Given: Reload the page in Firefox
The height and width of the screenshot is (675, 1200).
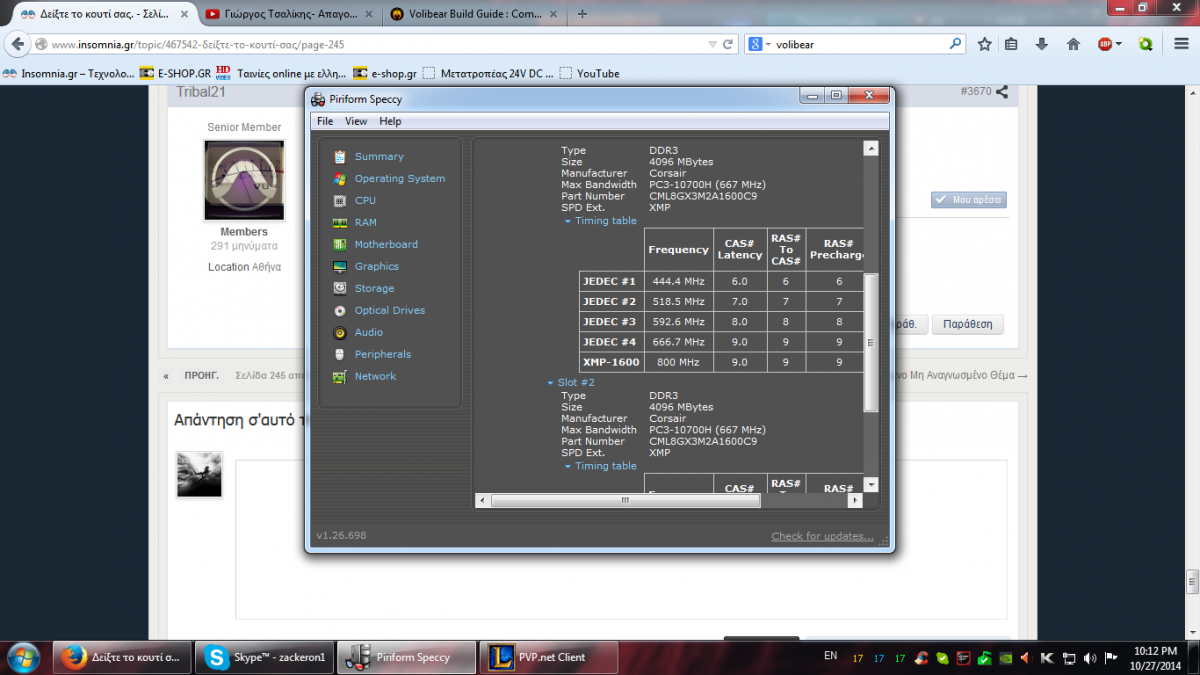Looking at the screenshot, I should [728, 45].
